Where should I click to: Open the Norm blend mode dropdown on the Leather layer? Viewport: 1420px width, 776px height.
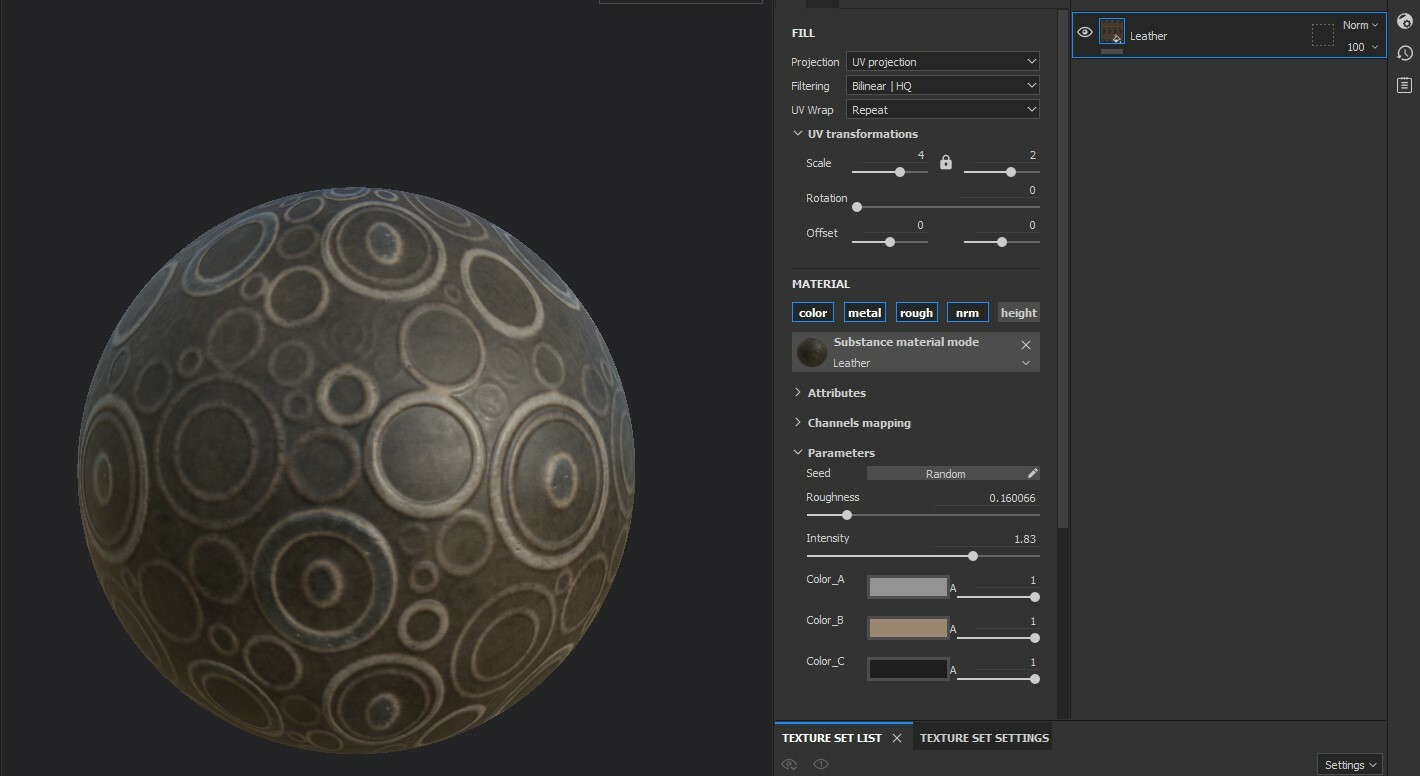[x=1358, y=24]
